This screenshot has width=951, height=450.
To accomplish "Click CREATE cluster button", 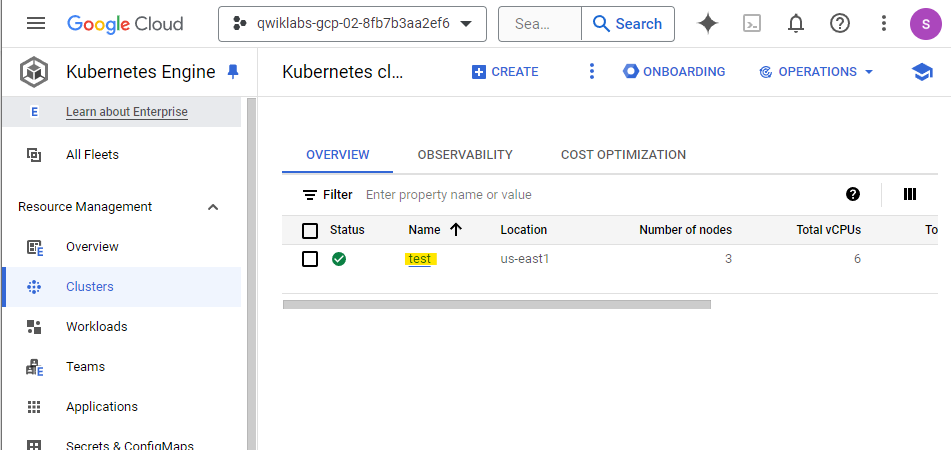I will (505, 72).
